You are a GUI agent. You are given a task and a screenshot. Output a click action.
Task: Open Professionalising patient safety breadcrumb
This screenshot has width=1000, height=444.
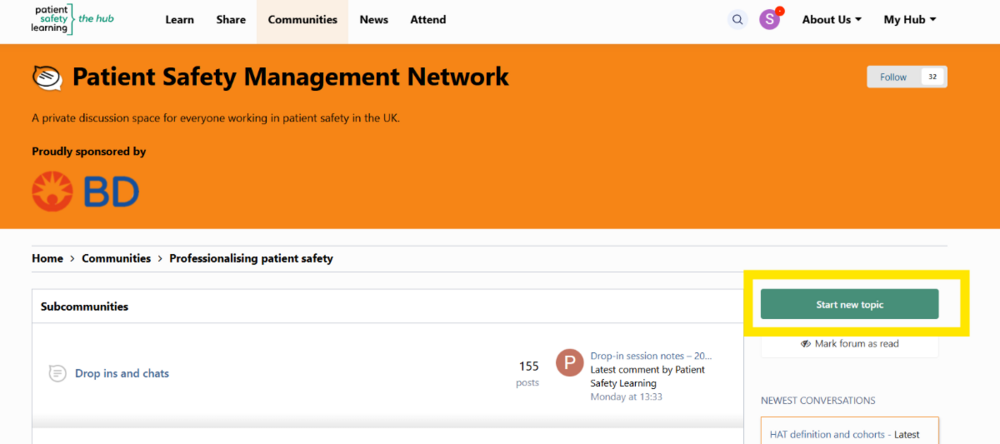(x=251, y=258)
